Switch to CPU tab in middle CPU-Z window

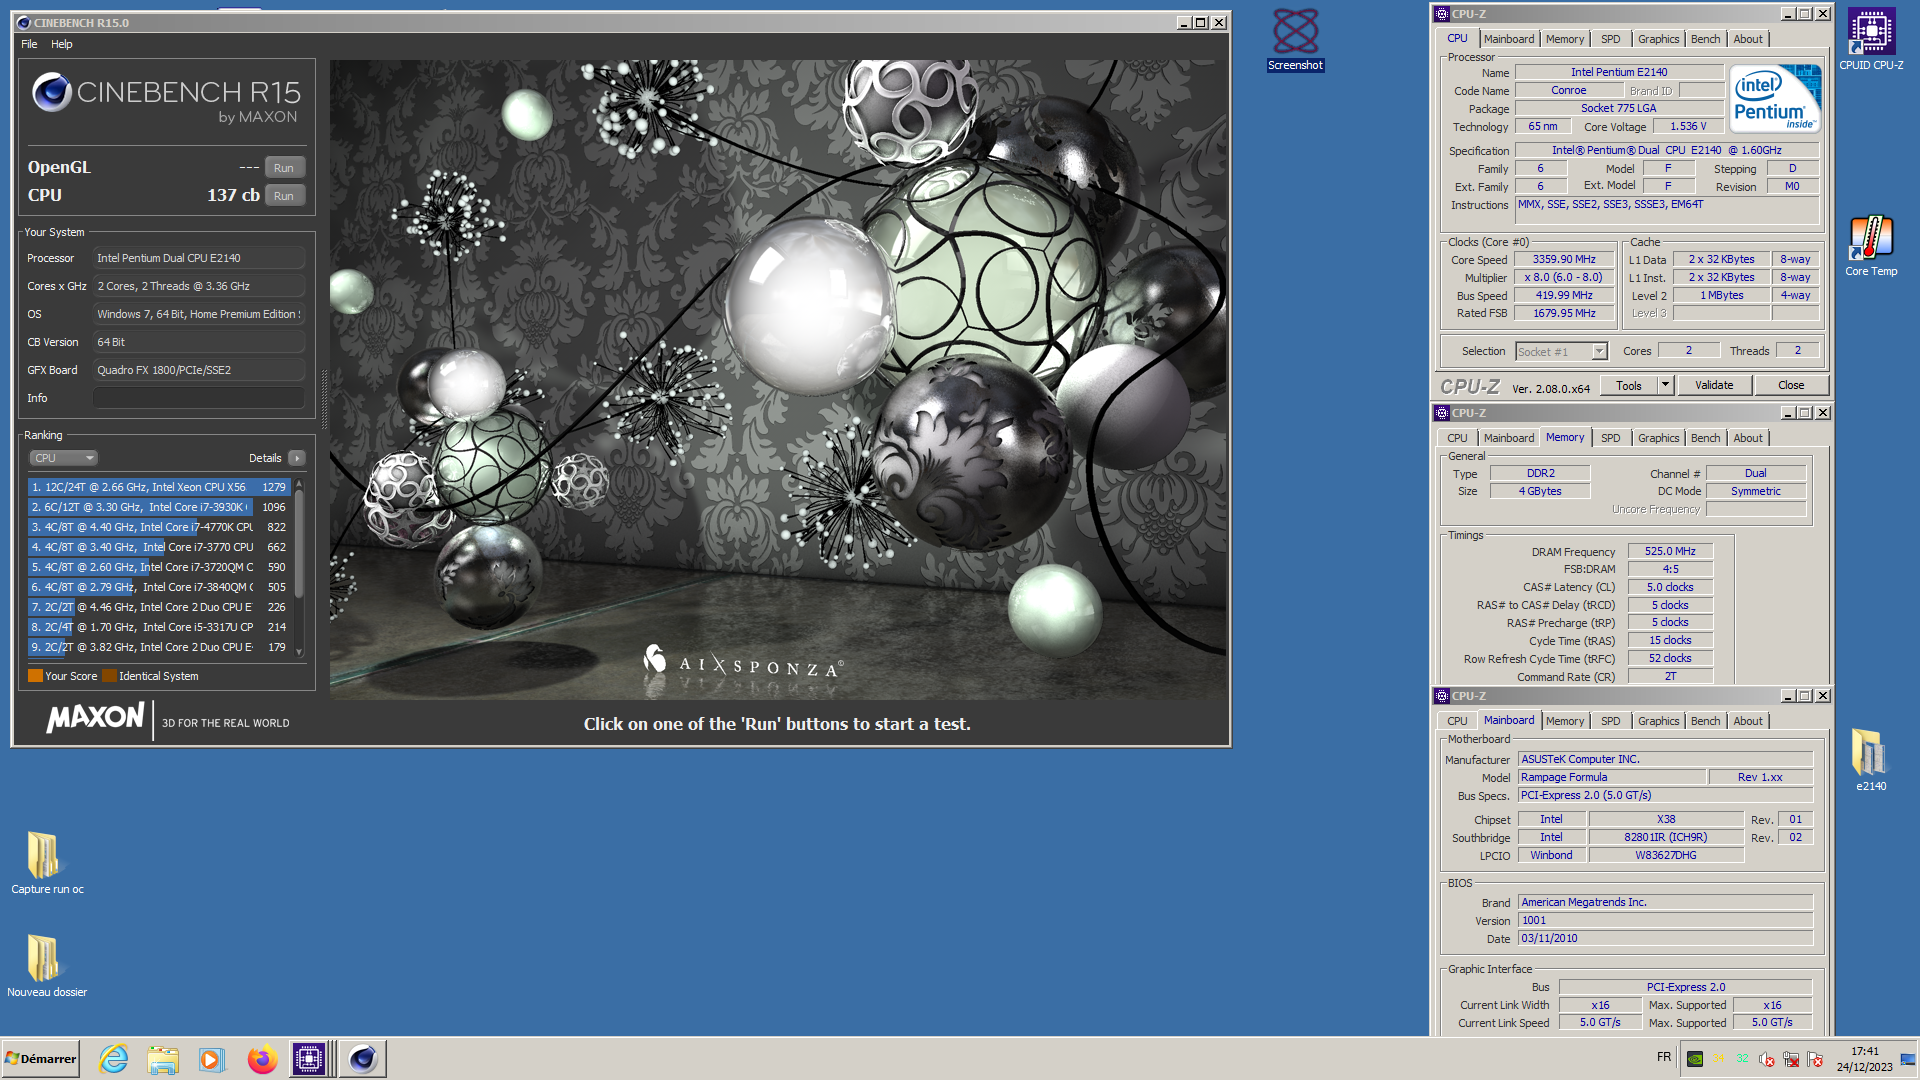coord(1457,438)
